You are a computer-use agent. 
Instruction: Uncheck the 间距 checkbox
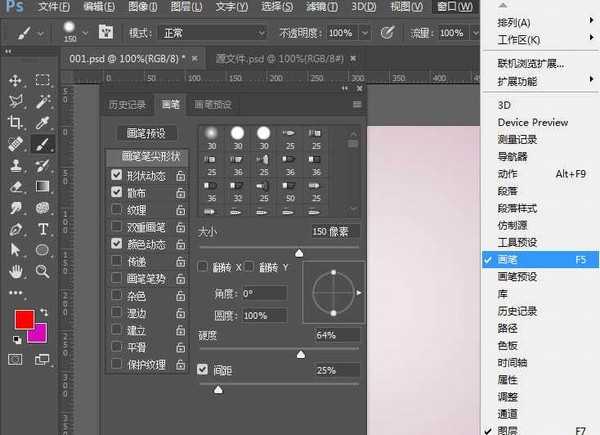click(202, 369)
